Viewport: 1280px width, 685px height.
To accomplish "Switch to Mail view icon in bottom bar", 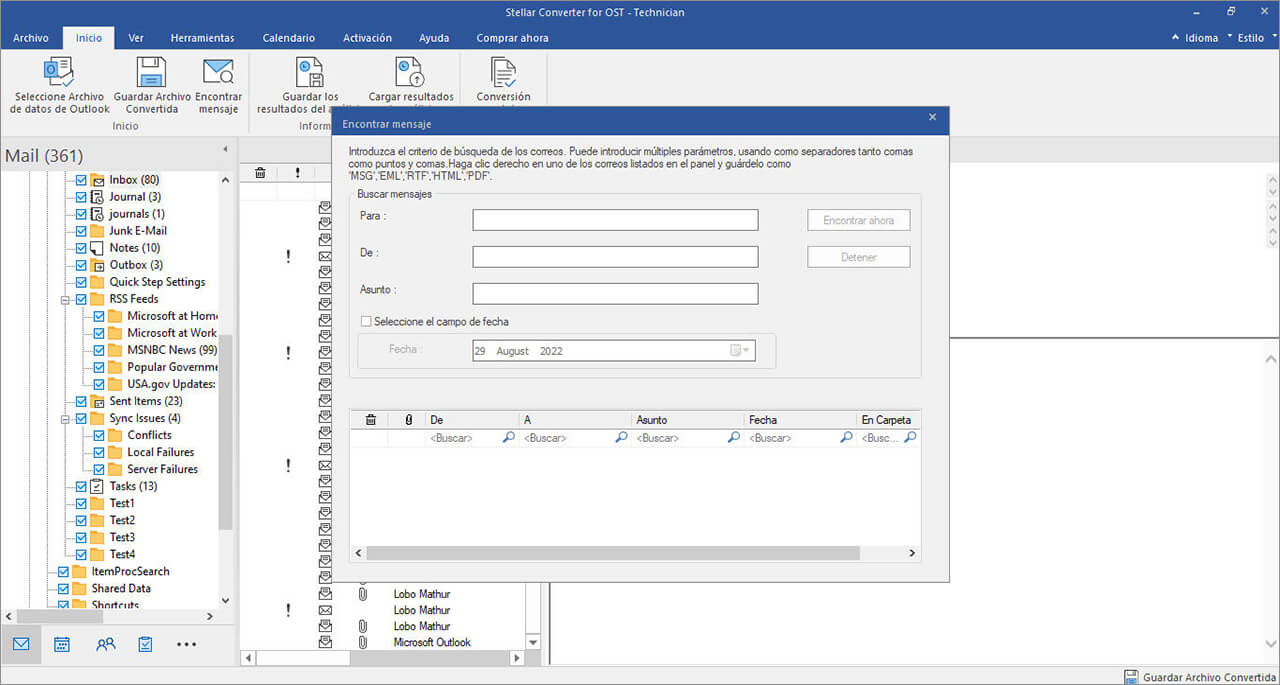I will coord(21,644).
